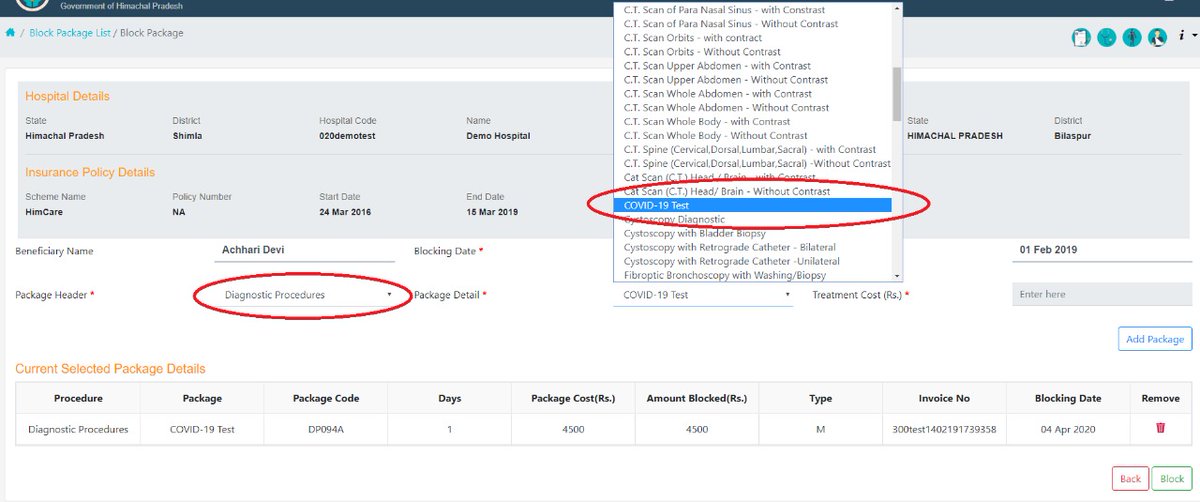This screenshot has width=1200, height=502.
Task: Click the Demo Hospital name text
Action: 498,136
